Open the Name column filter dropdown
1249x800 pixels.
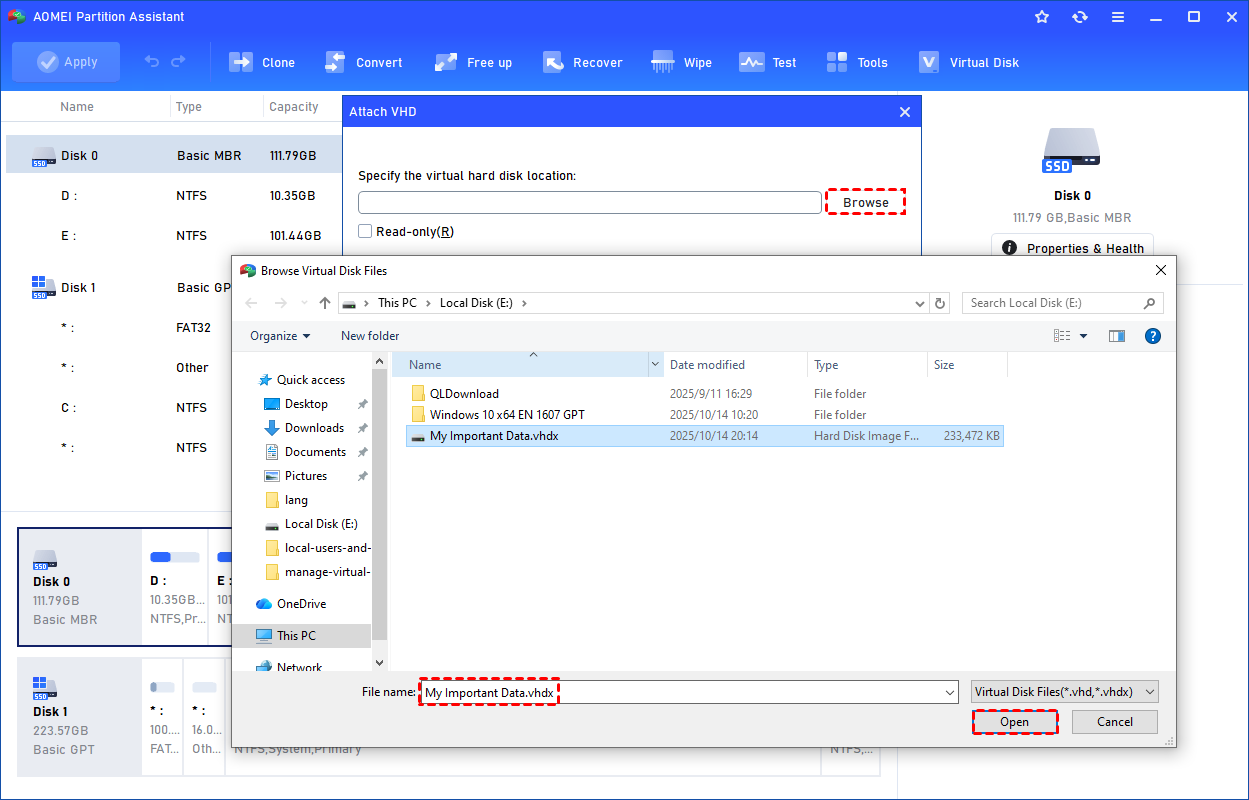coord(656,365)
